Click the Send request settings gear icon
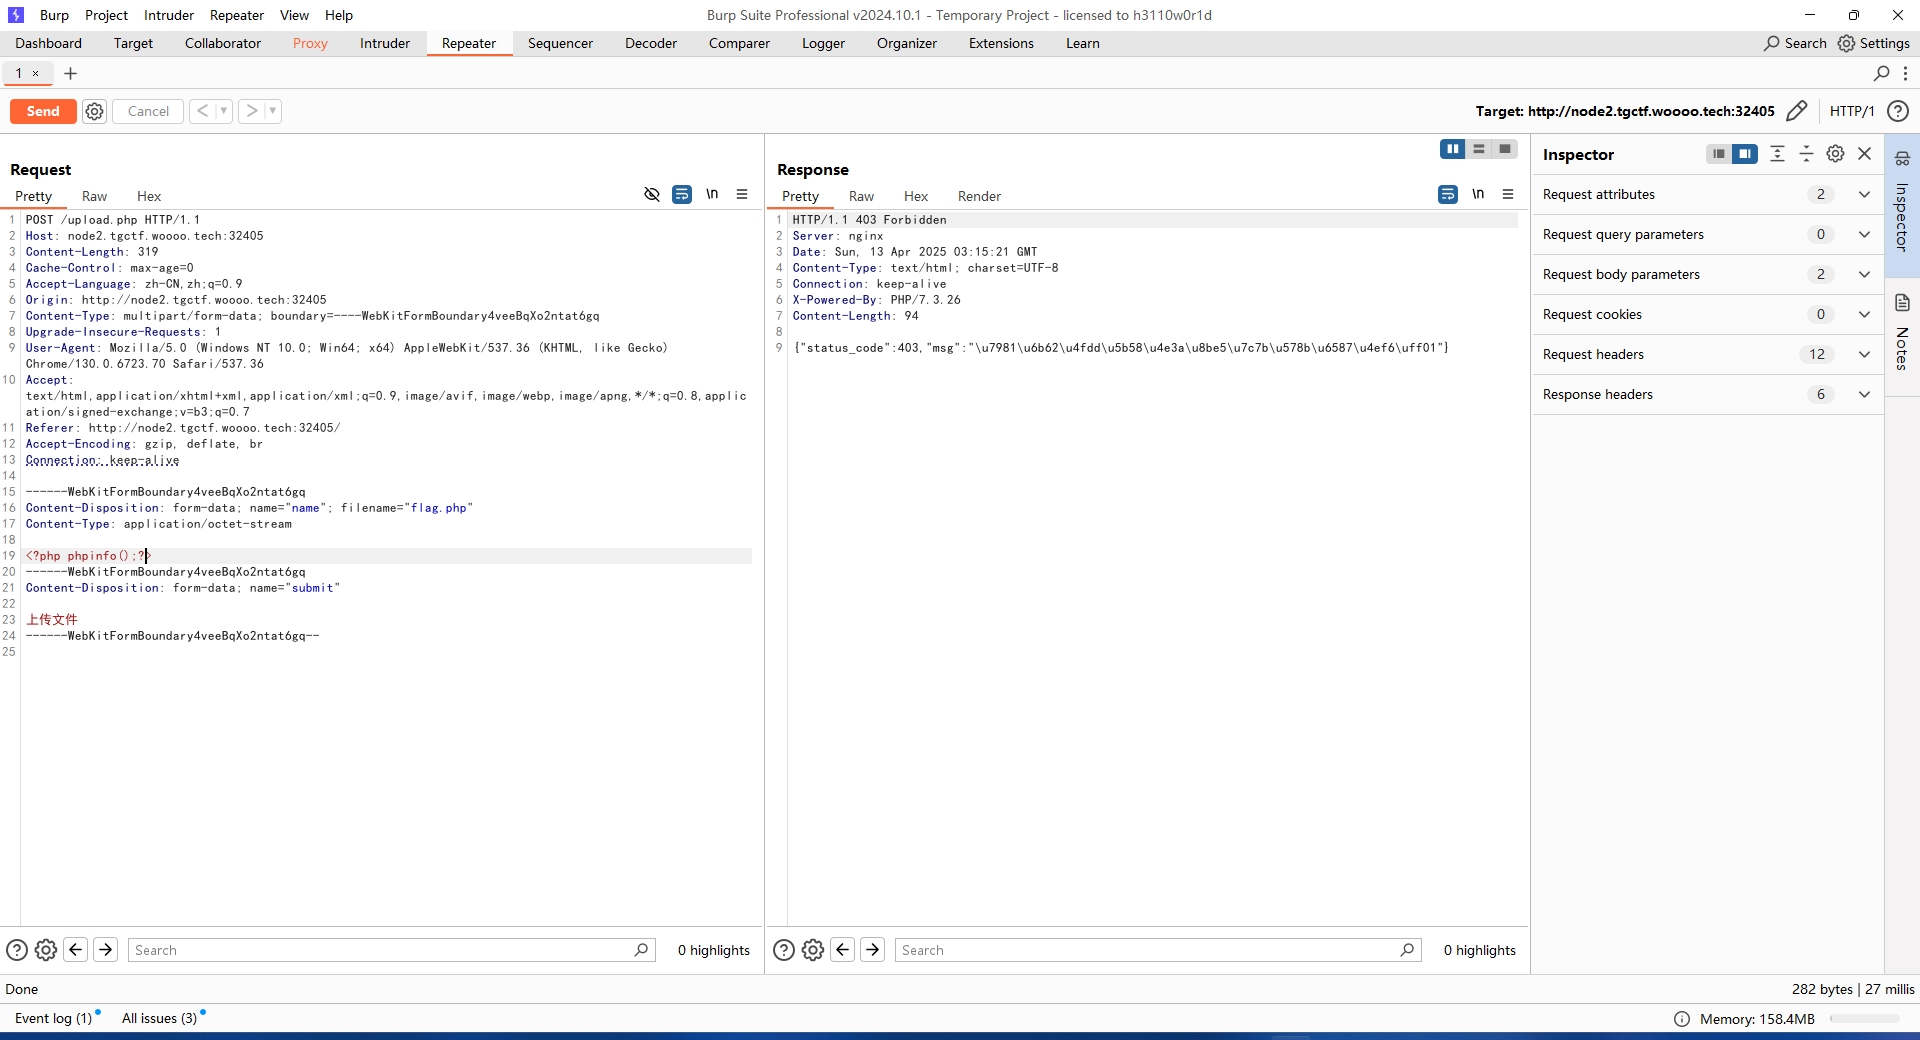1920x1040 pixels. click(x=94, y=111)
